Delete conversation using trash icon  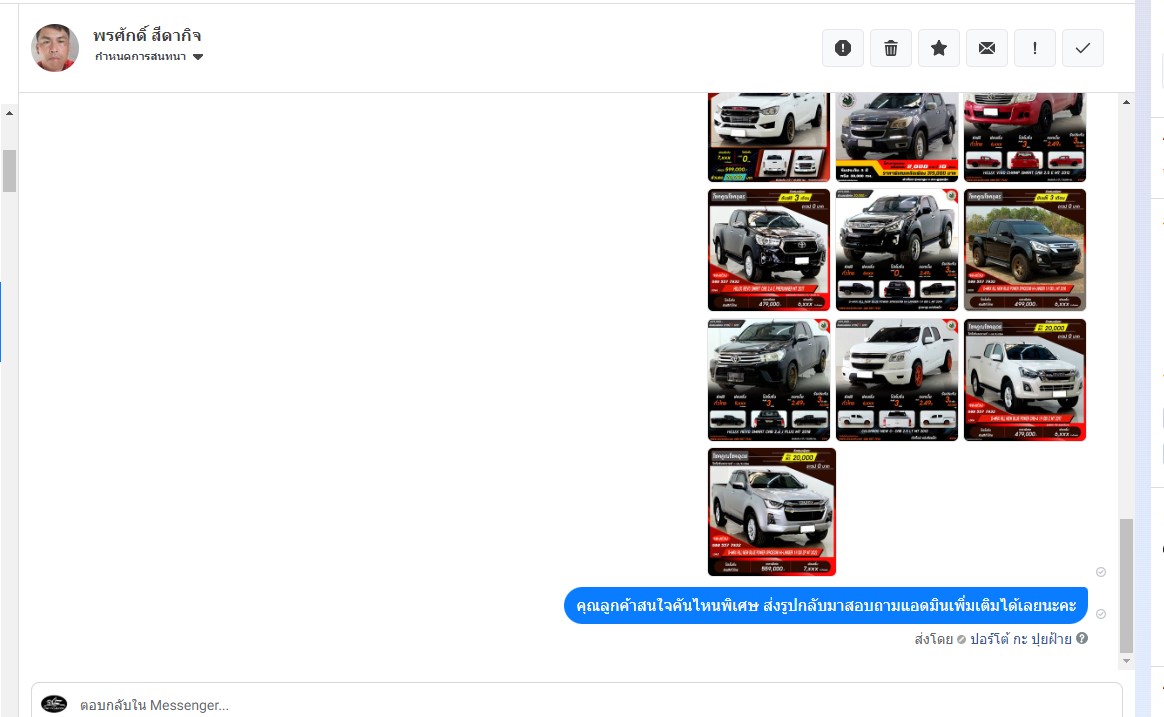click(x=891, y=48)
